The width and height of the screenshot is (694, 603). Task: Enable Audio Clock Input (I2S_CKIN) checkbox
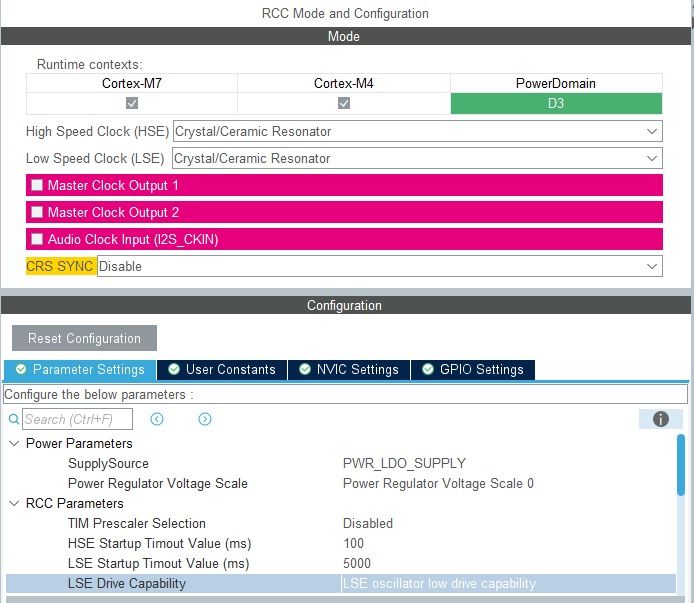pos(37,239)
